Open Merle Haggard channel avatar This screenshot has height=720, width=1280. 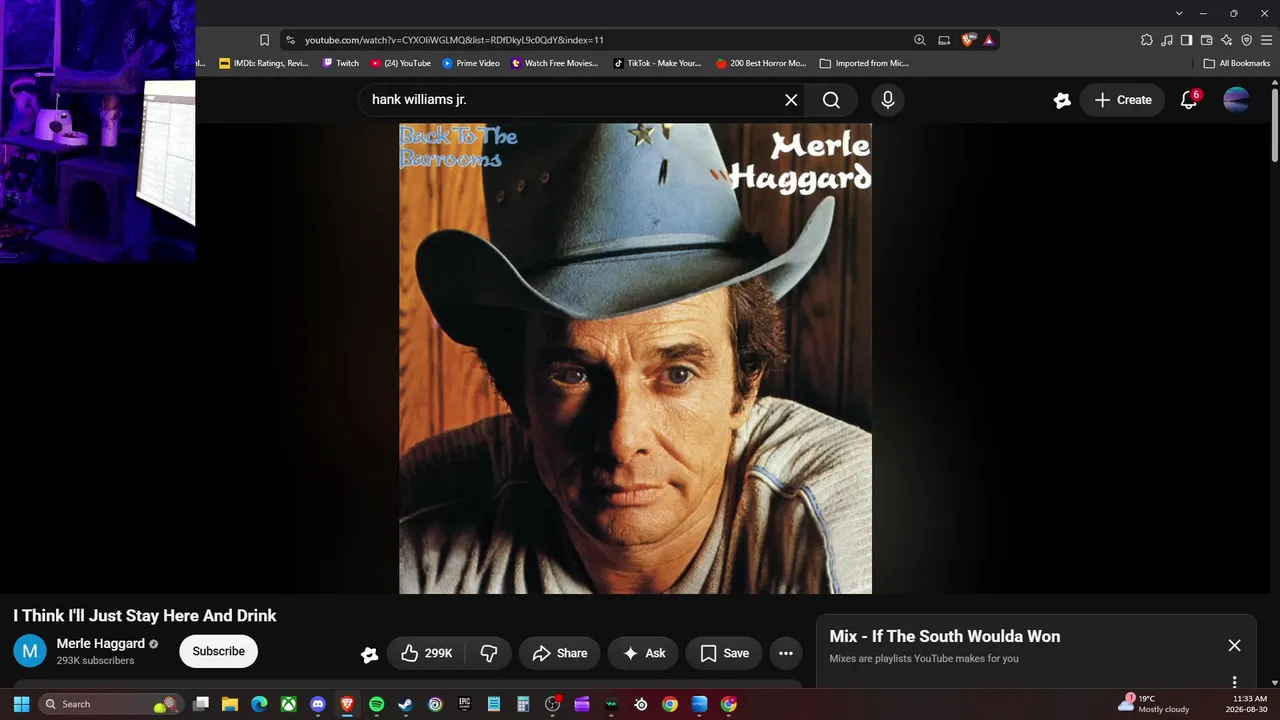pos(30,651)
